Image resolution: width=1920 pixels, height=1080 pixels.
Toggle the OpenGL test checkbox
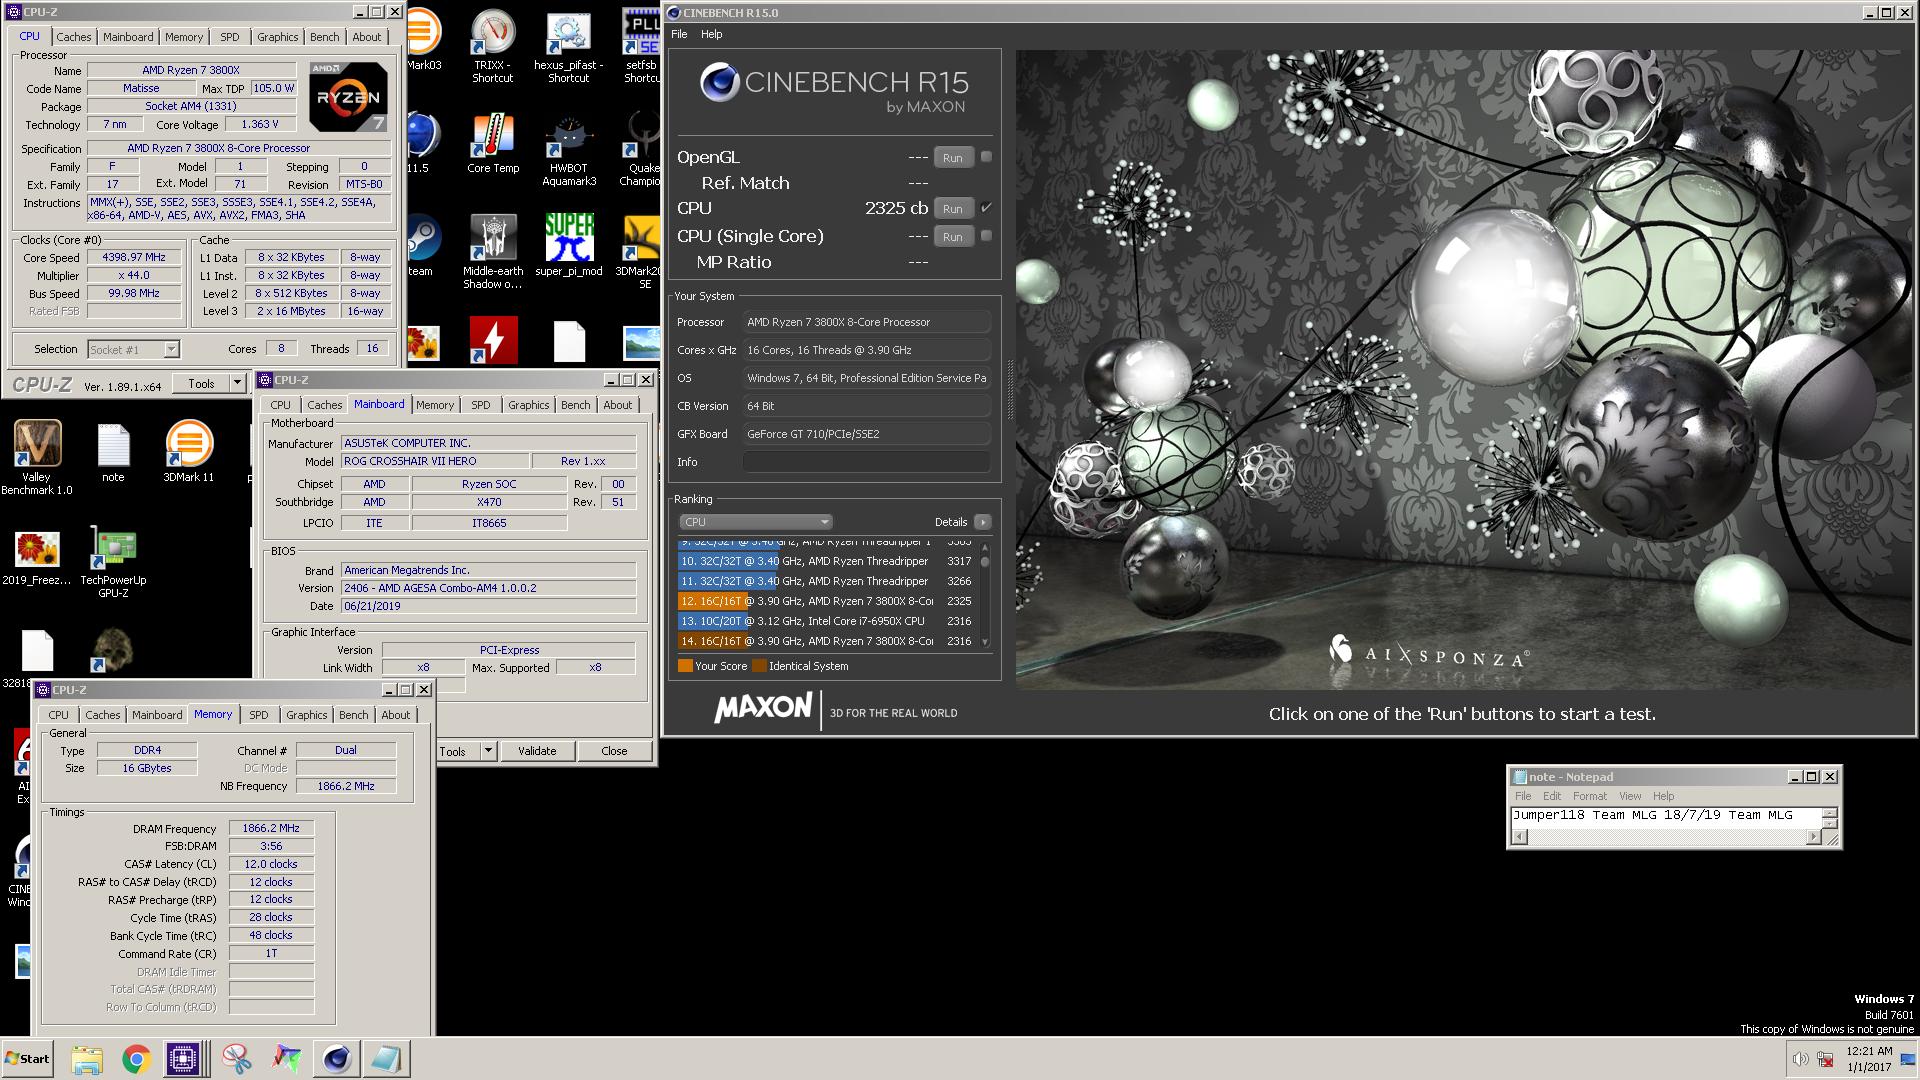coord(986,157)
